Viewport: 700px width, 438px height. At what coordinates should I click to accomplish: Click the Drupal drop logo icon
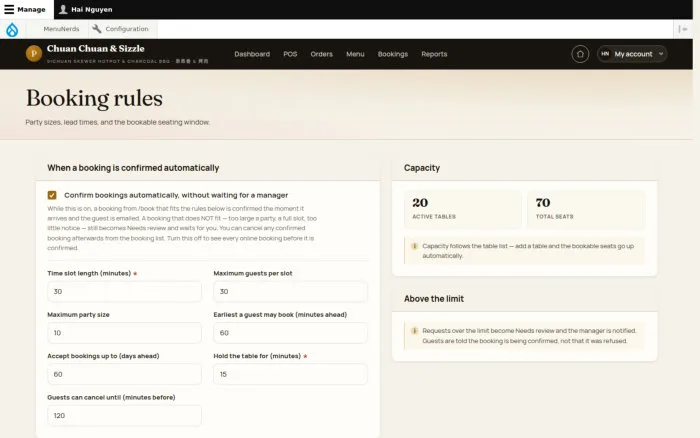pyautogui.click(x=12, y=29)
